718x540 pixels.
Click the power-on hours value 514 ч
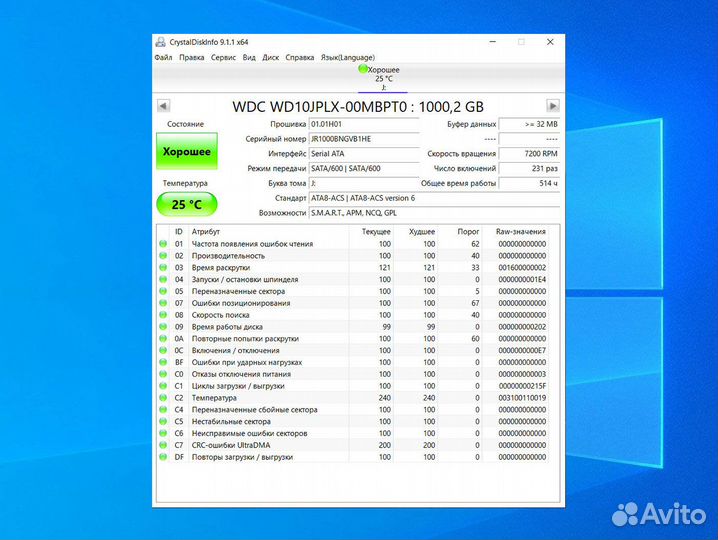point(529,183)
